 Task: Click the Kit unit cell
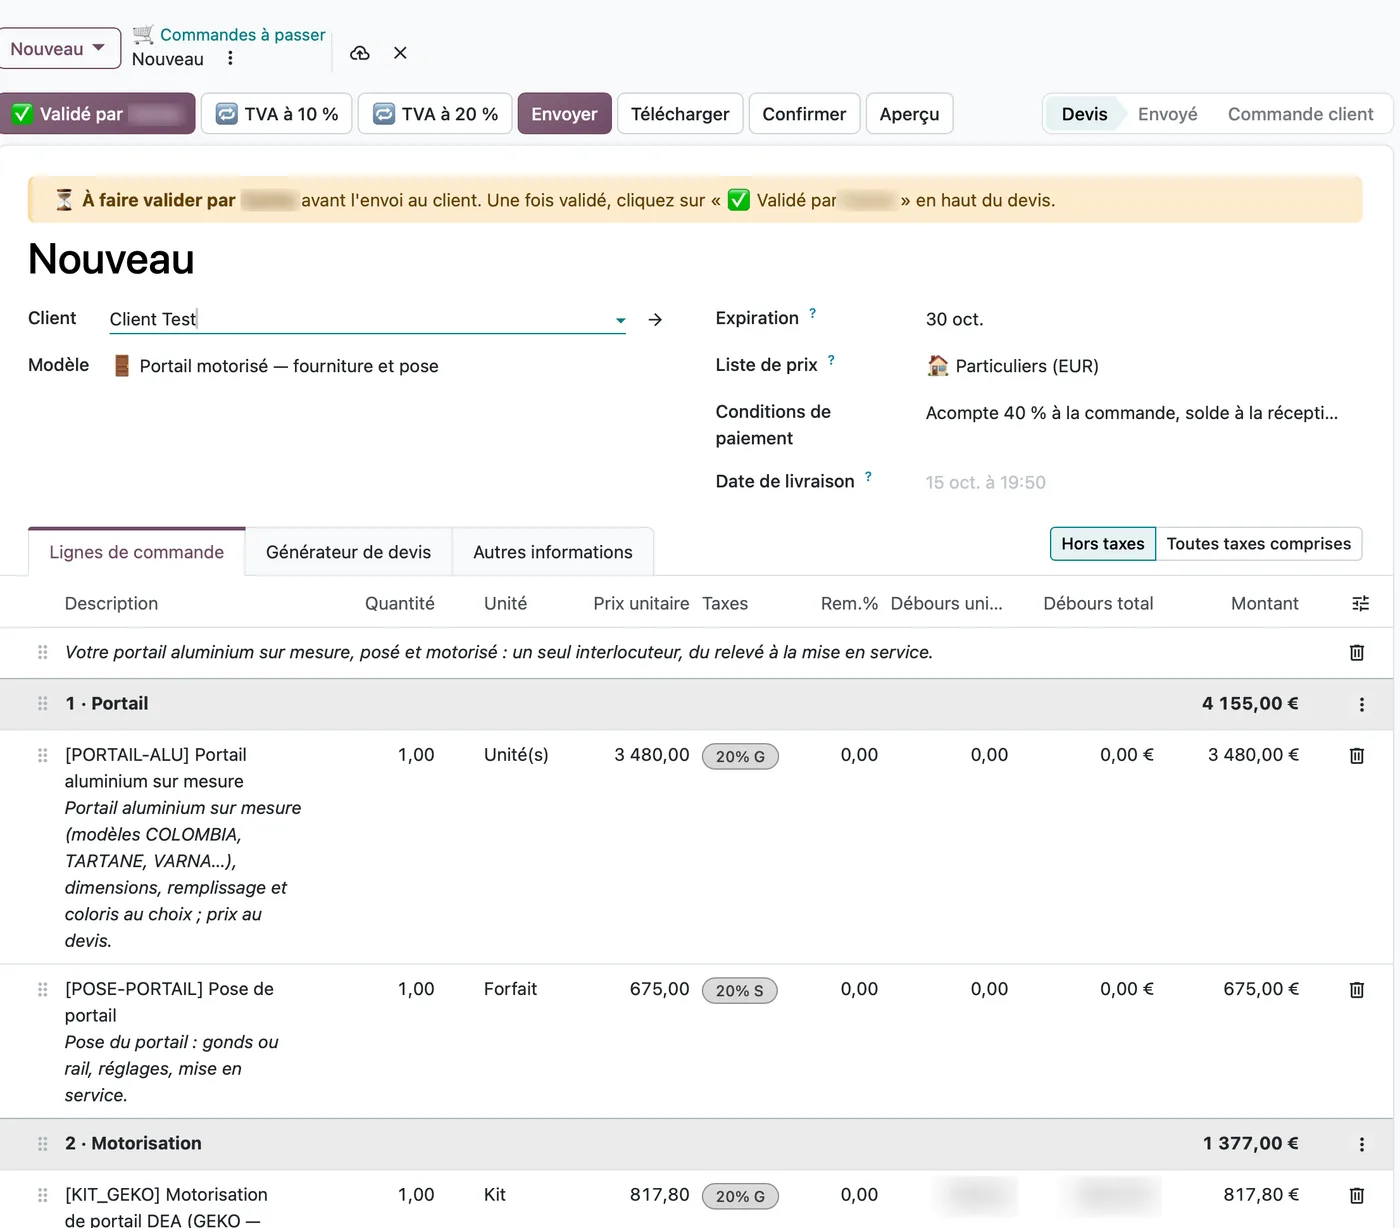click(495, 1195)
